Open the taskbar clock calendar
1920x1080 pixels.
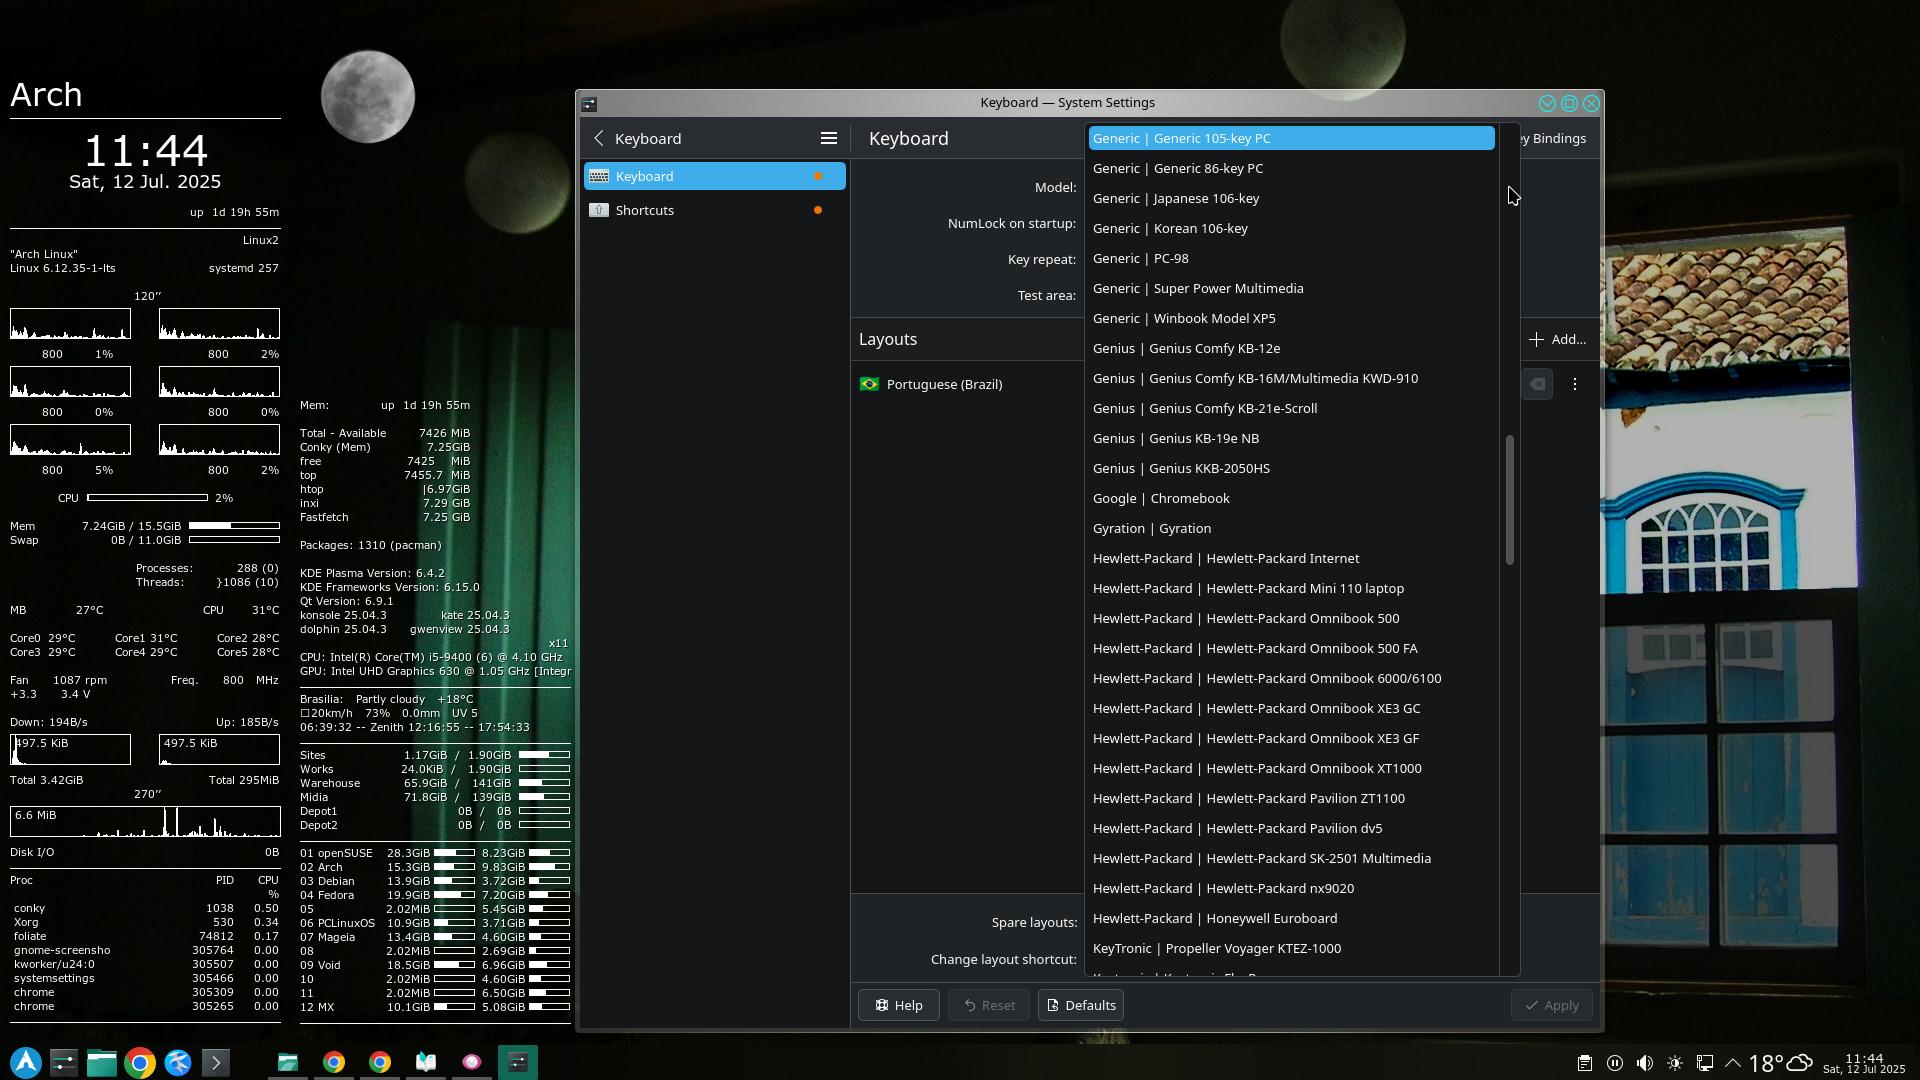pos(1864,1063)
